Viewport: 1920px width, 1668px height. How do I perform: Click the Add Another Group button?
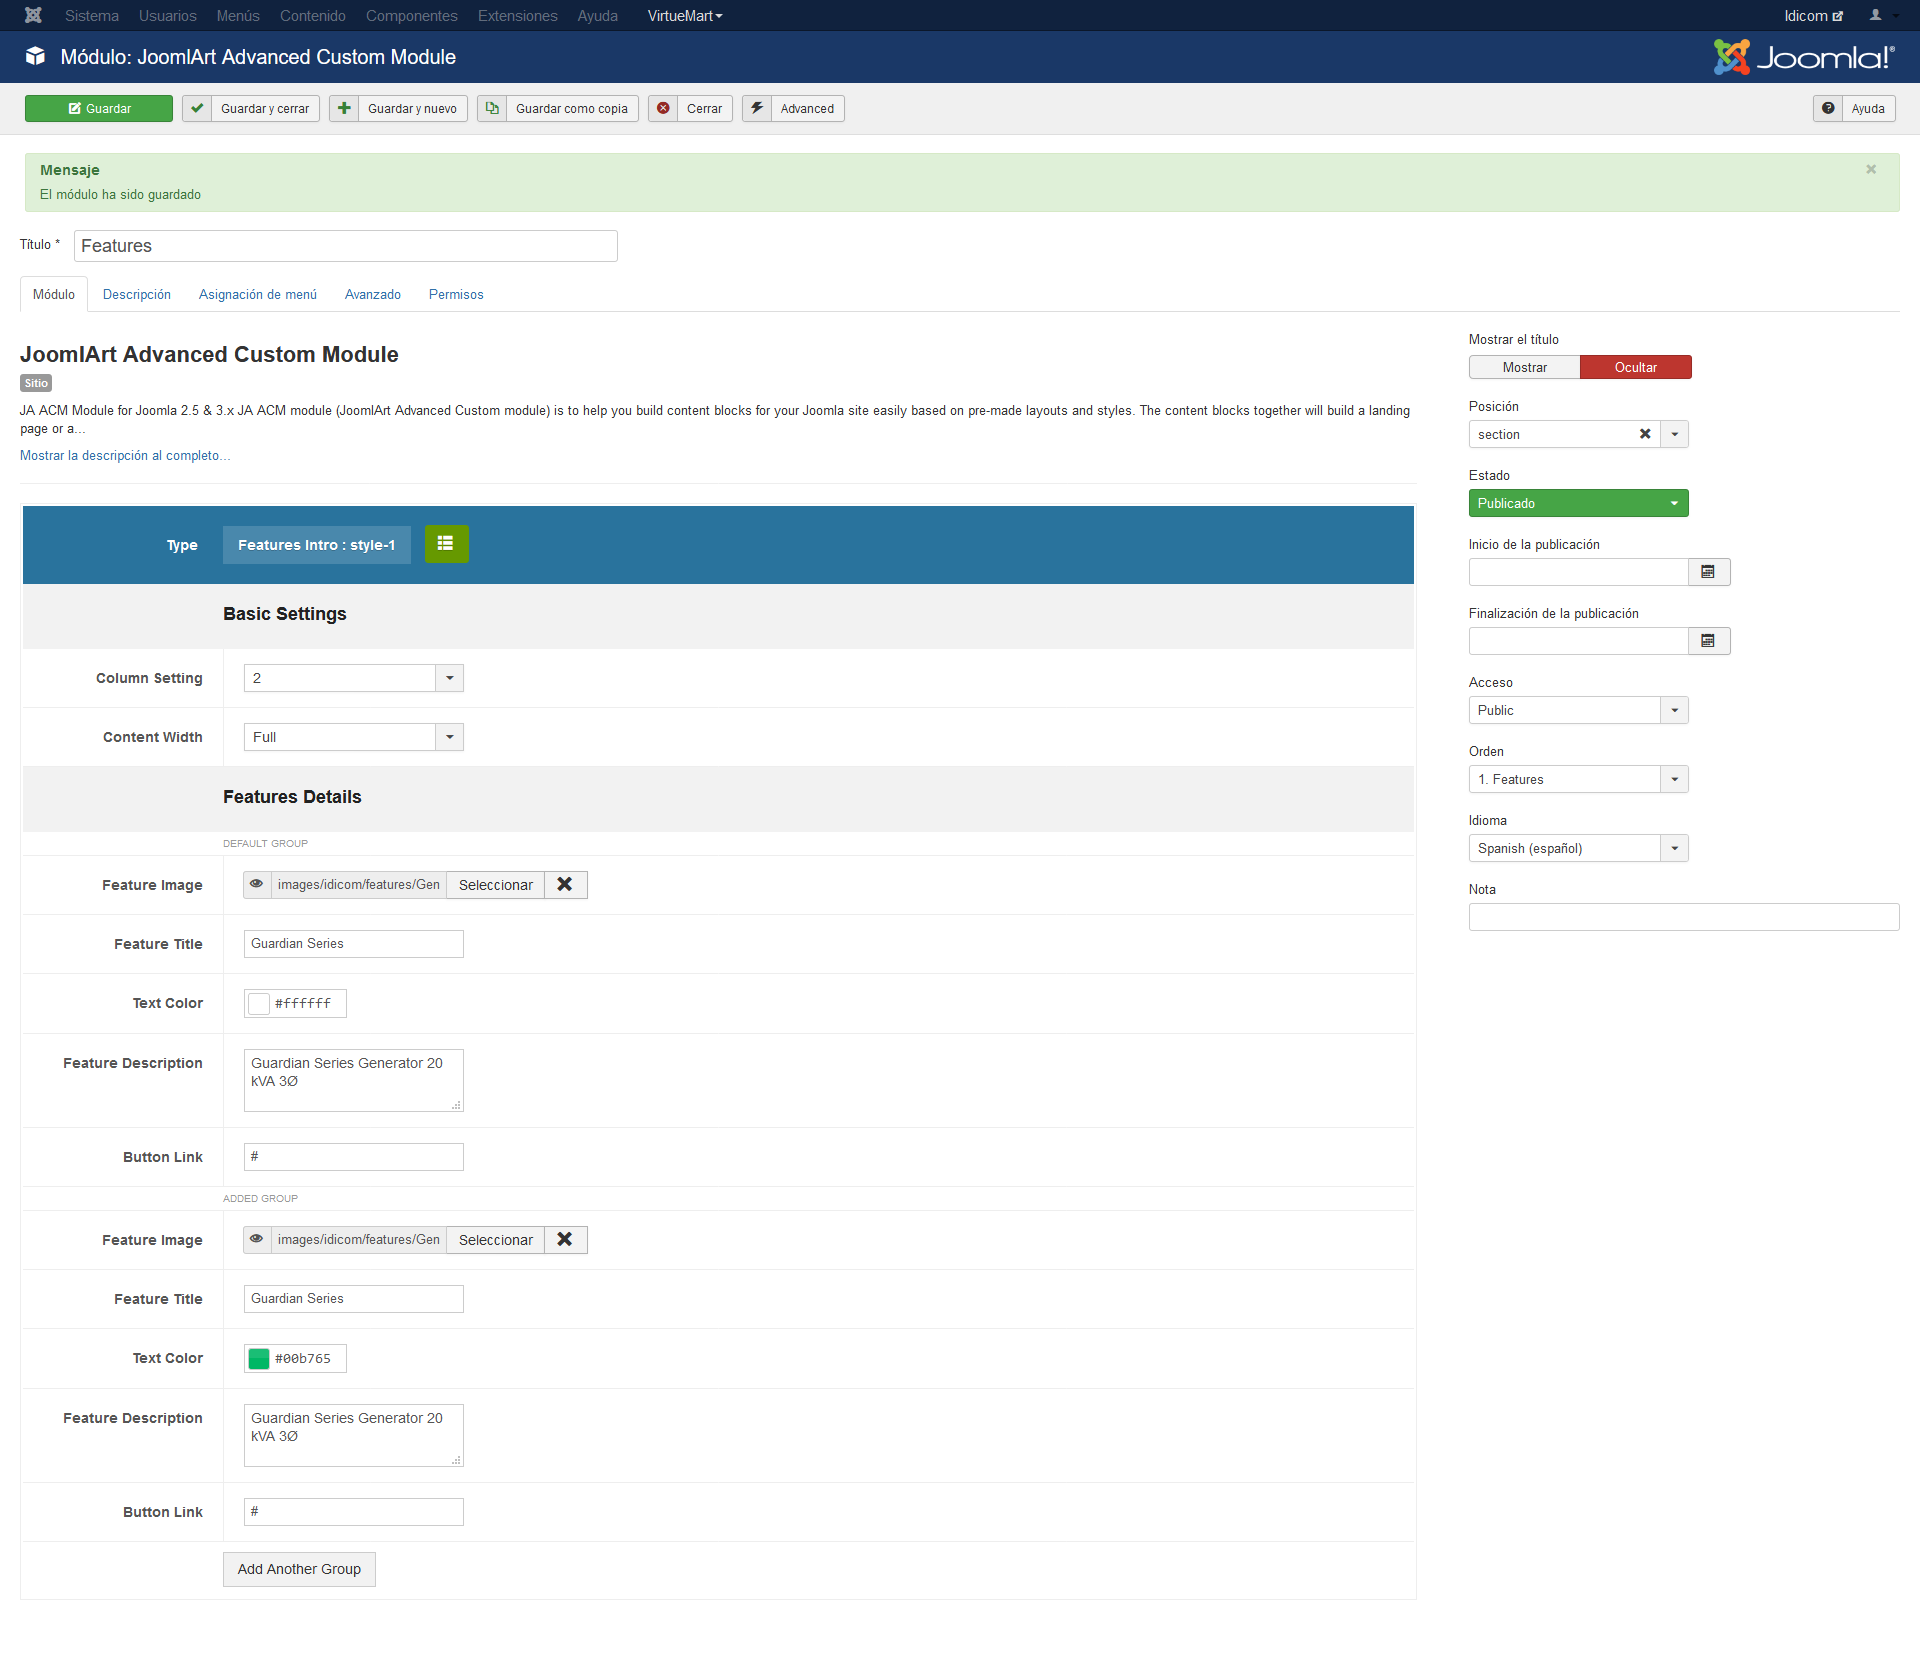pyautogui.click(x=299, y=1569)
